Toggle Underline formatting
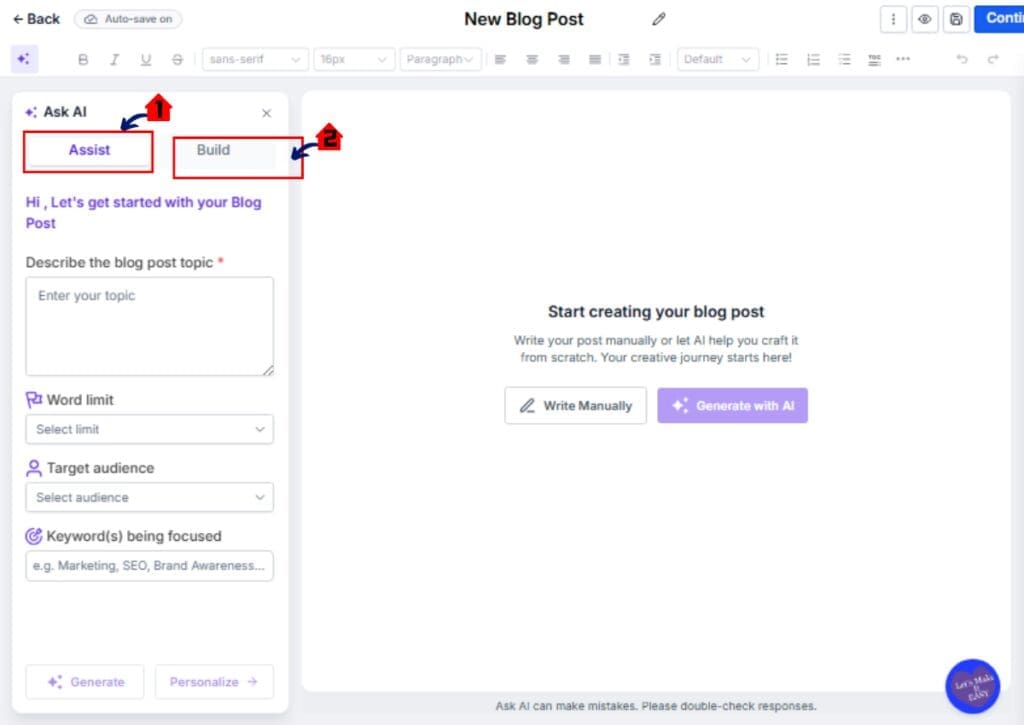 145,59
